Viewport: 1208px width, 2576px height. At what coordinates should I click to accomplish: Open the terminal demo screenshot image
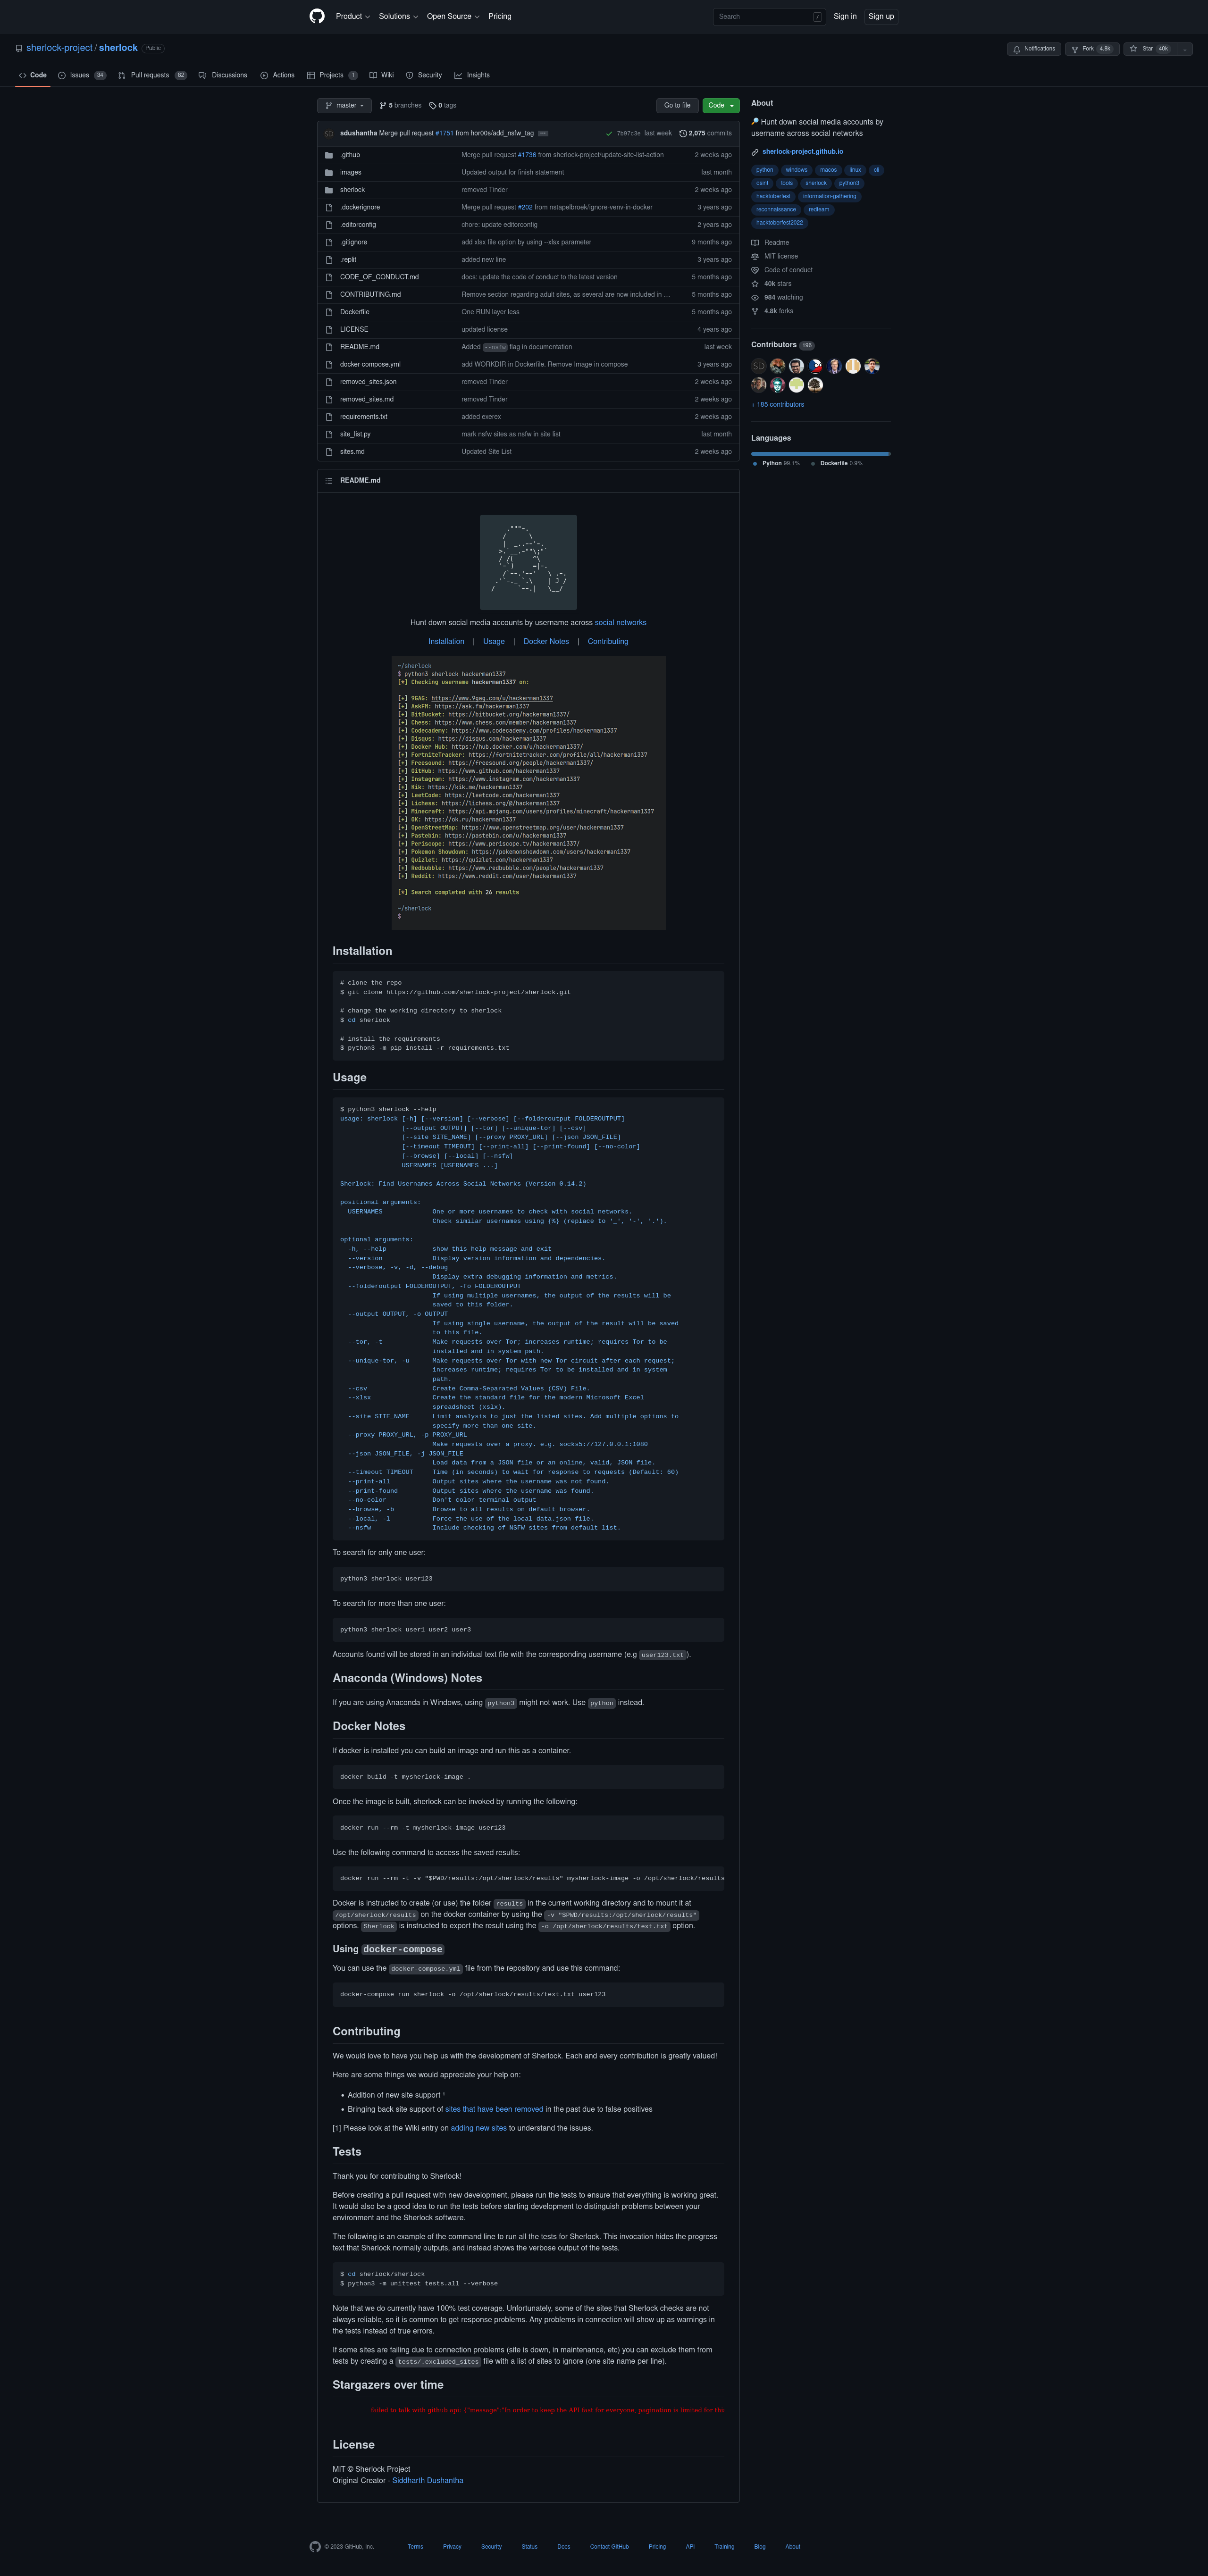click(528, 793)
